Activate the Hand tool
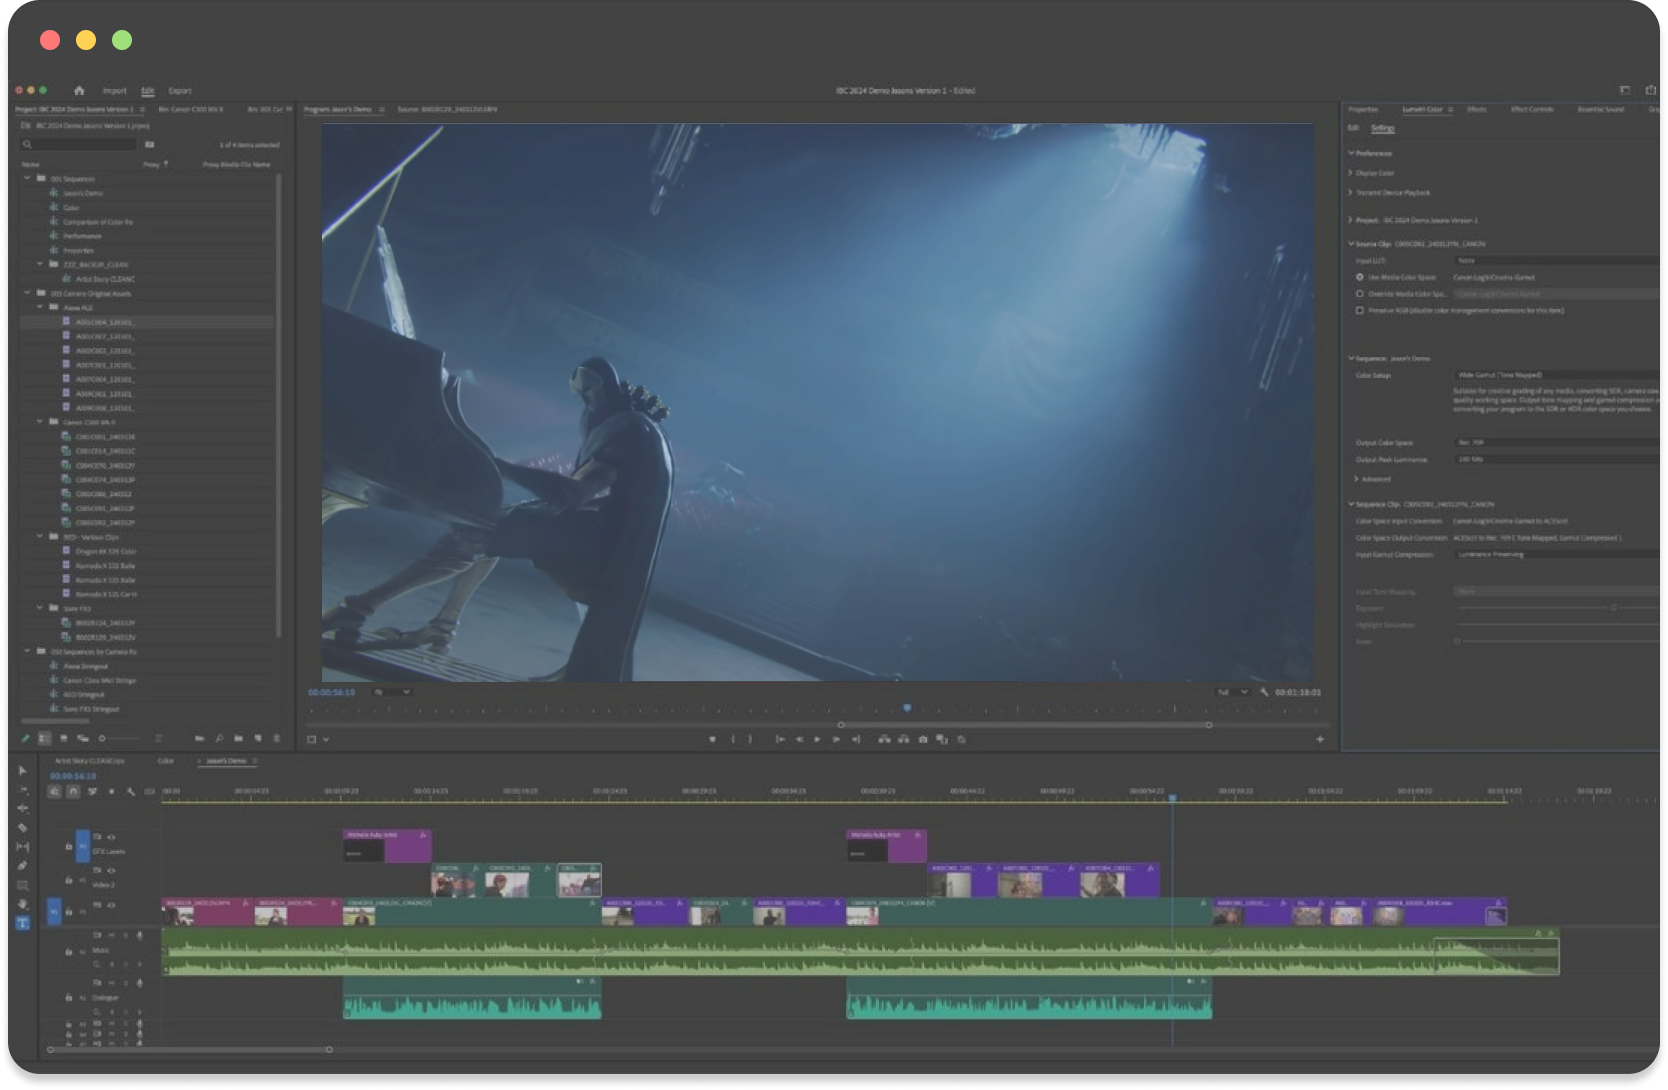 coord(22,904)
